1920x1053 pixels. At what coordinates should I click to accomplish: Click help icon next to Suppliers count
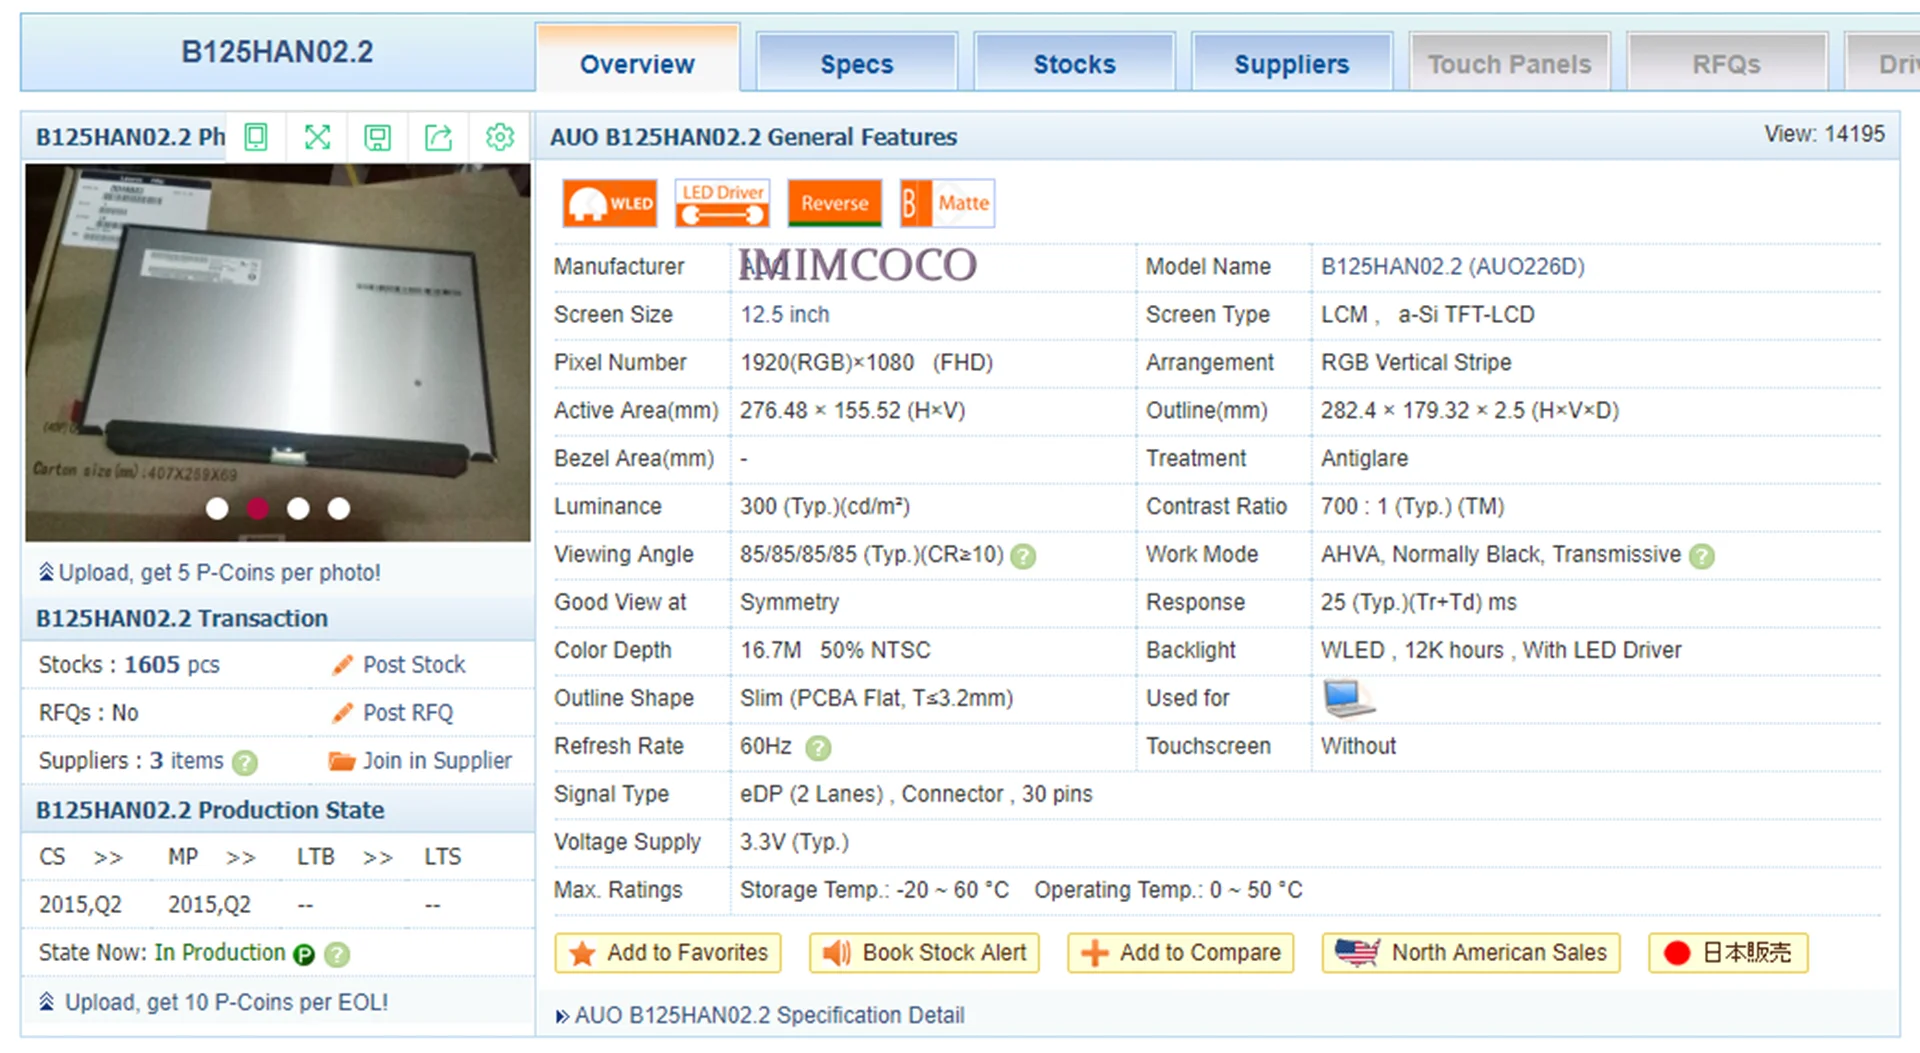click(x=245, y=763)
